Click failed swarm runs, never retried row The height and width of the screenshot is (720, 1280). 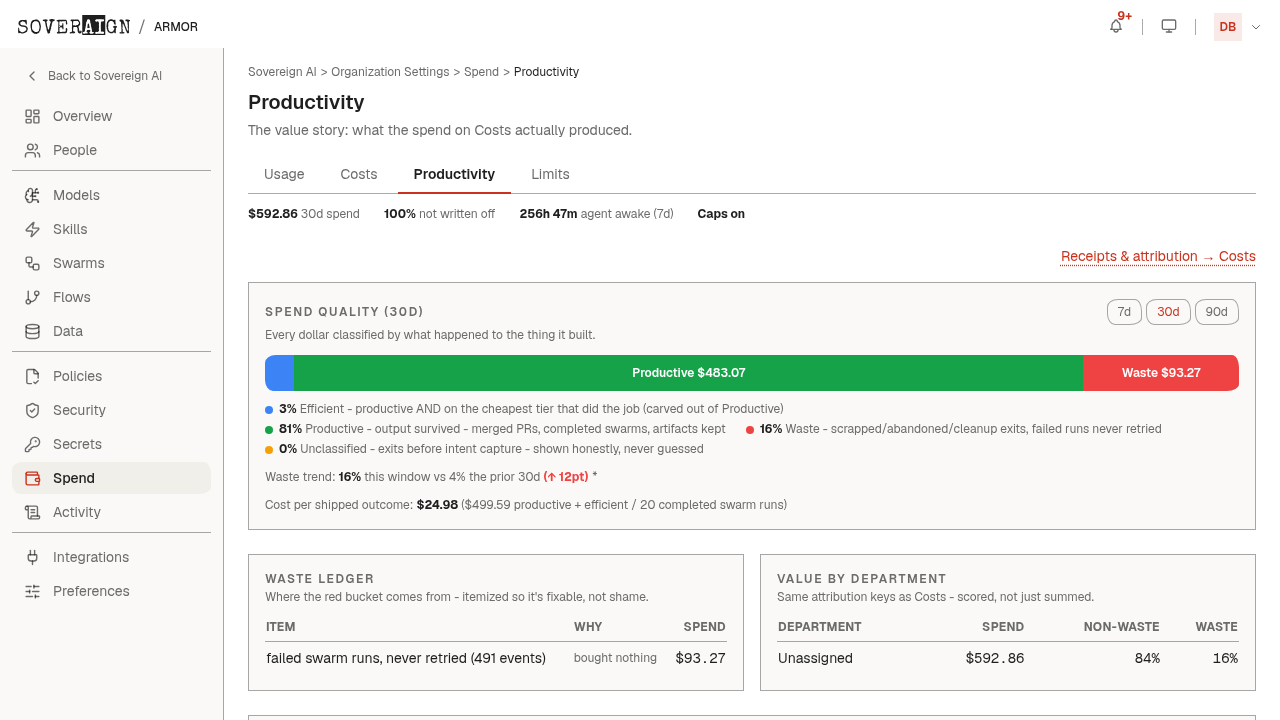click(x=496, y=658)
